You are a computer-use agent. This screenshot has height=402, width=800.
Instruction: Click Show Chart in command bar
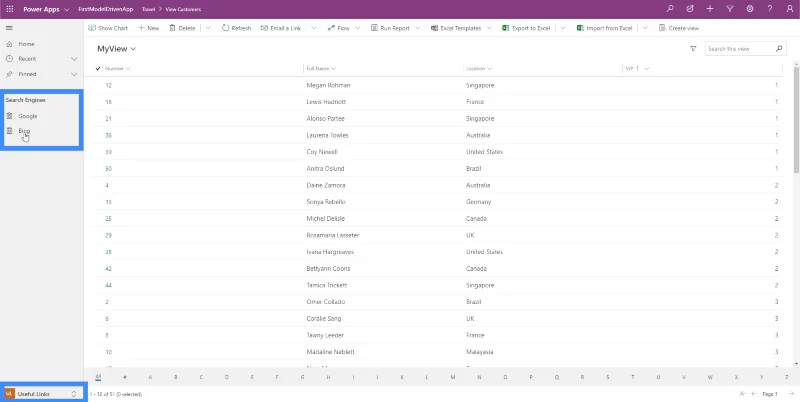point(108,28)
